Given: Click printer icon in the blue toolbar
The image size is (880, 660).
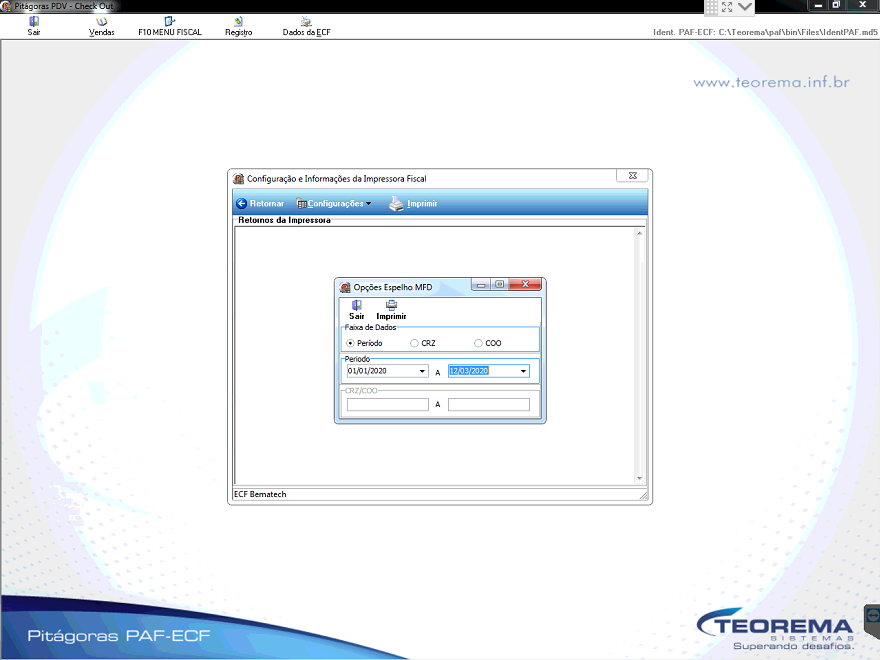Looking at the screenshot, I should point(396,203).
